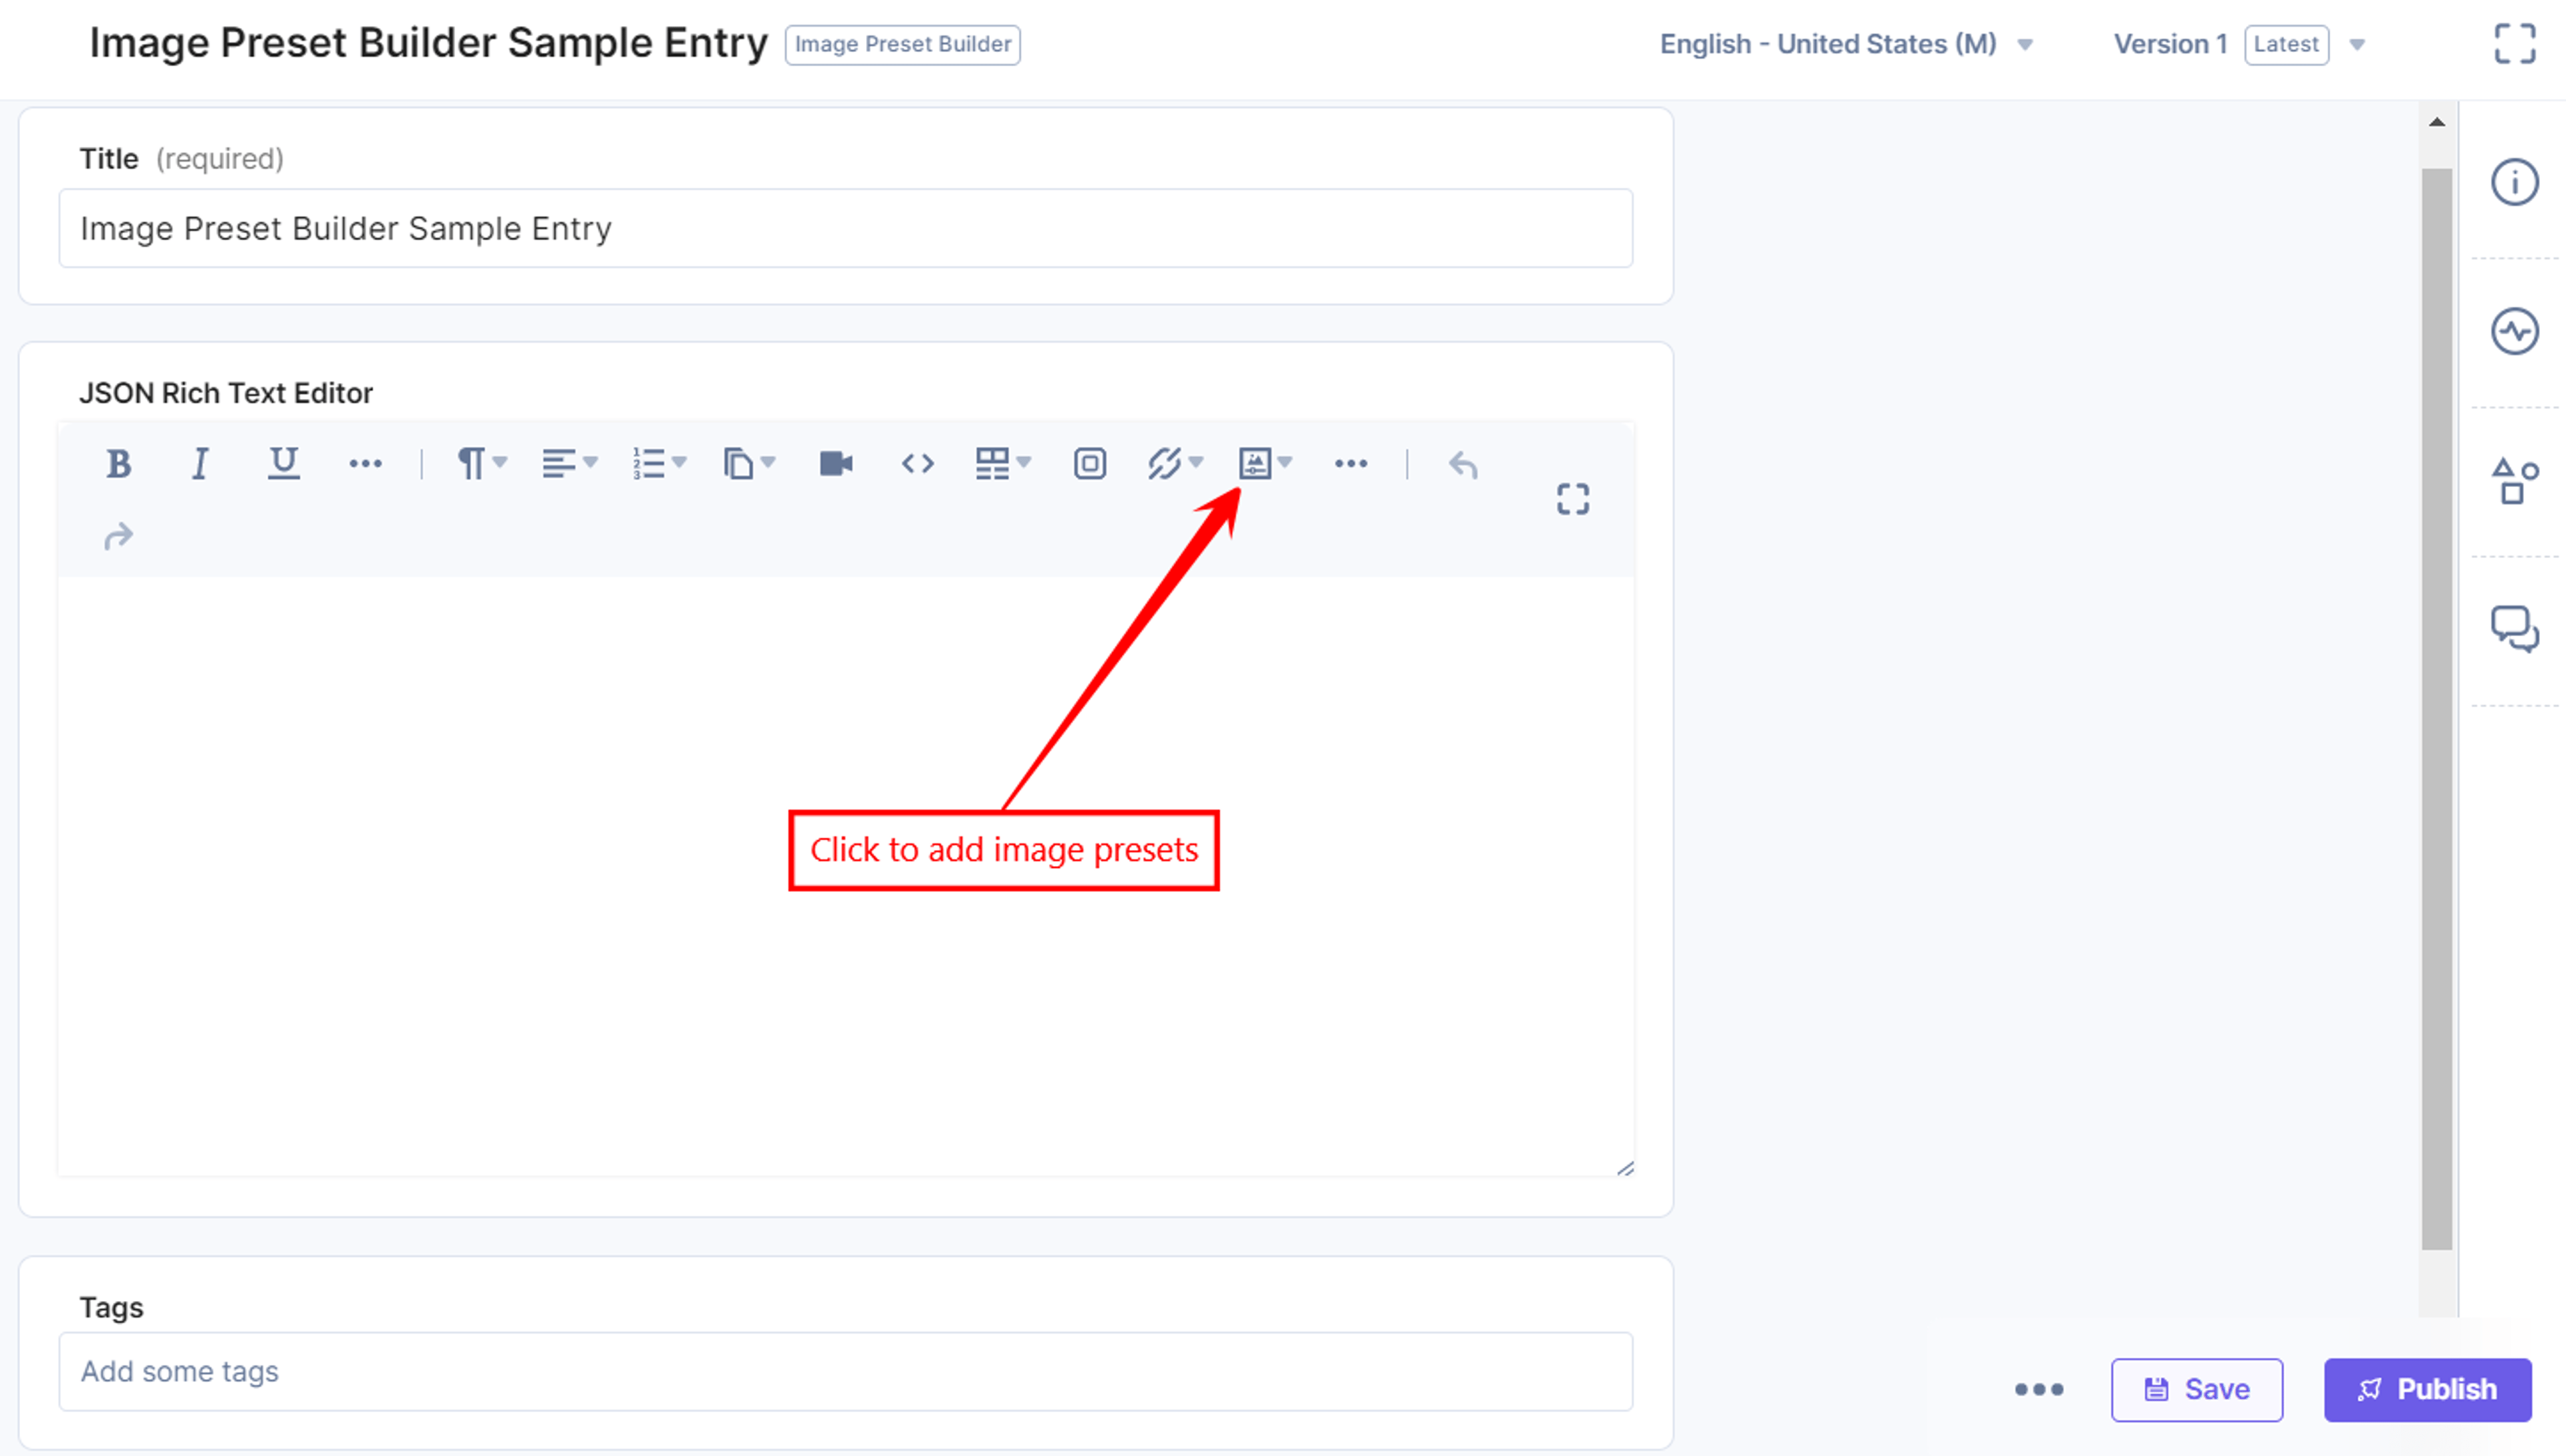Open the link options dropdown
The width and height of the screenshot is (2566, 1456).
coord(1175,463)
